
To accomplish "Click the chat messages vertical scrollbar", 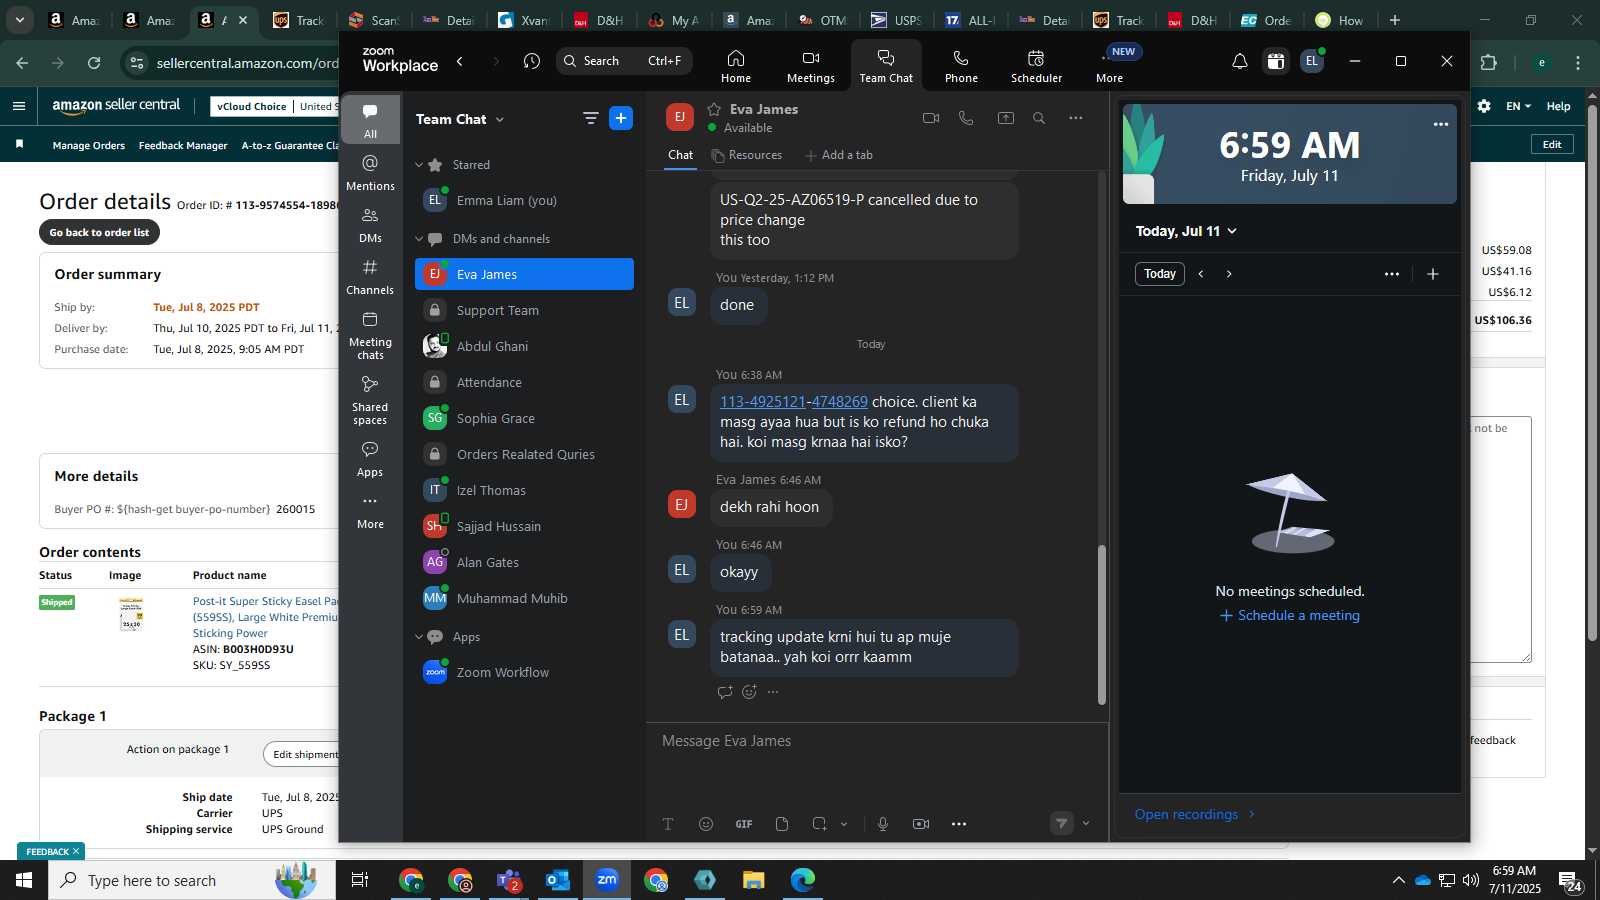I will coord(1102,625).
